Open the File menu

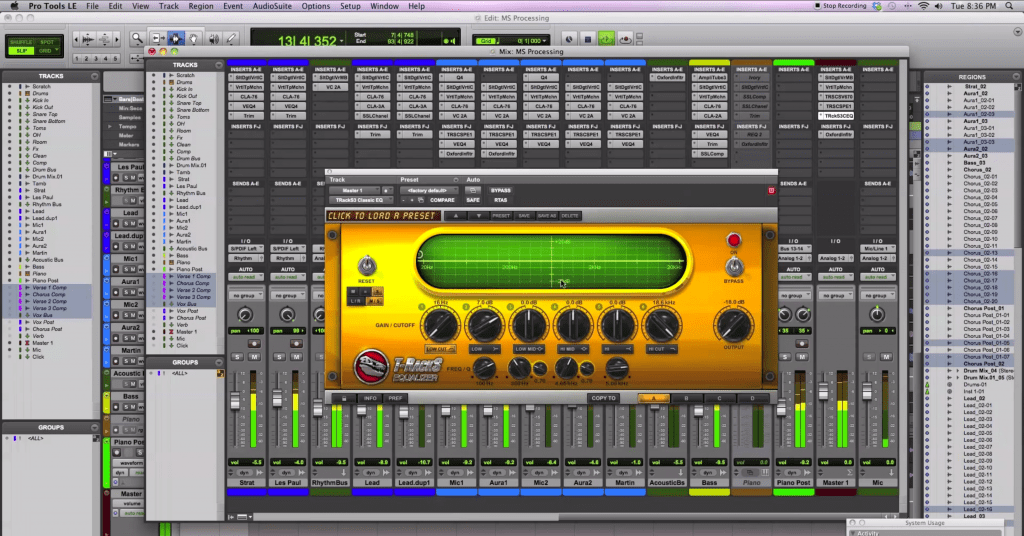[x=92, y=6]
